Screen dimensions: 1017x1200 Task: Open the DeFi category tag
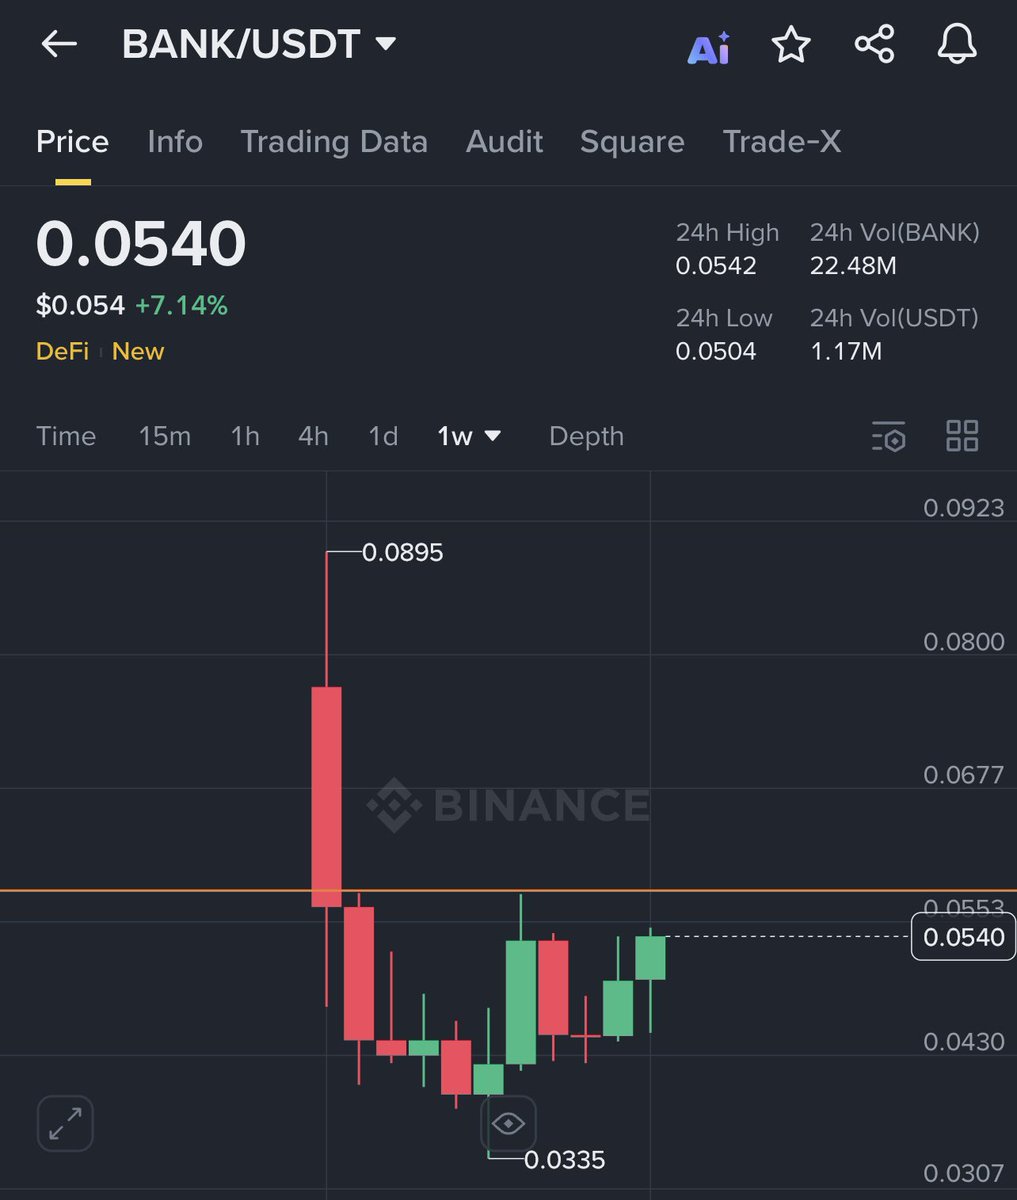[x=62, y=352]
